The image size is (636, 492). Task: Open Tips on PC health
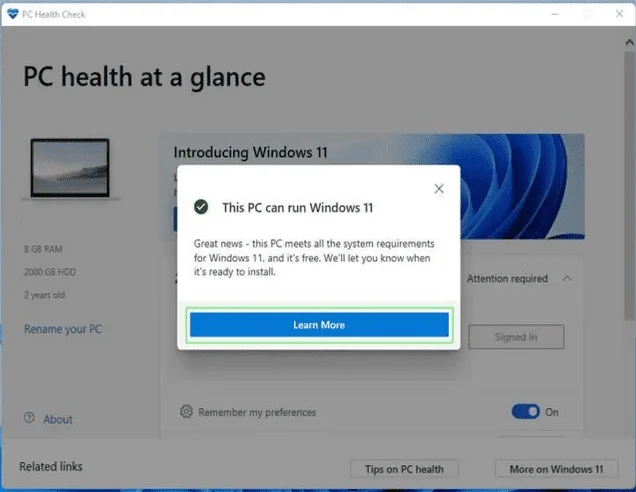click(x=404, y=469)
